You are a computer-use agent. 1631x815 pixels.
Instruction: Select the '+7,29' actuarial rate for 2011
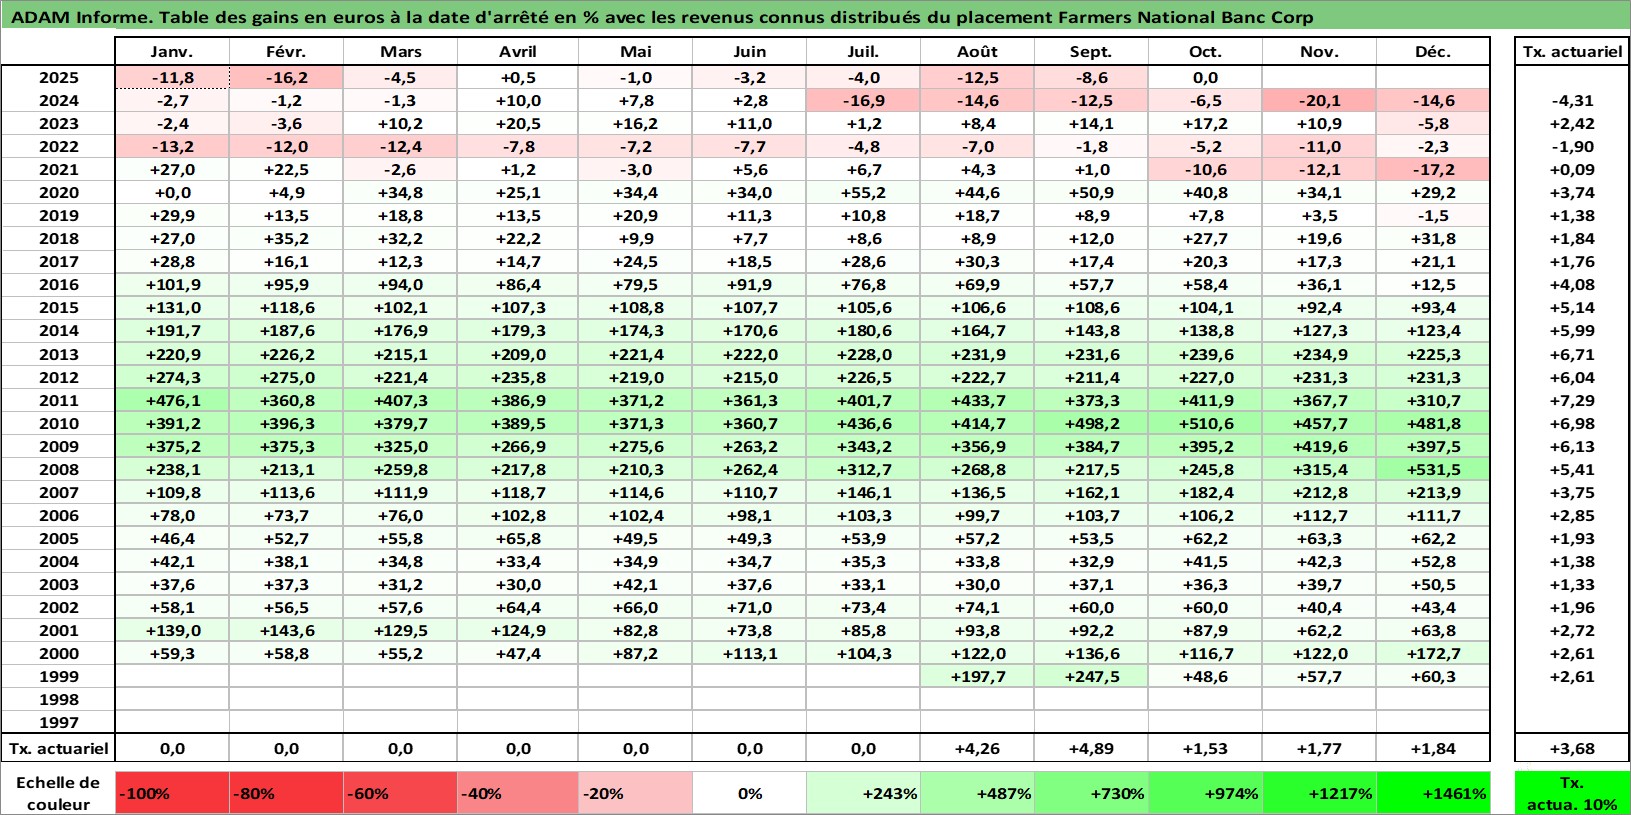pyautogui.click(x=1572, y=400)
